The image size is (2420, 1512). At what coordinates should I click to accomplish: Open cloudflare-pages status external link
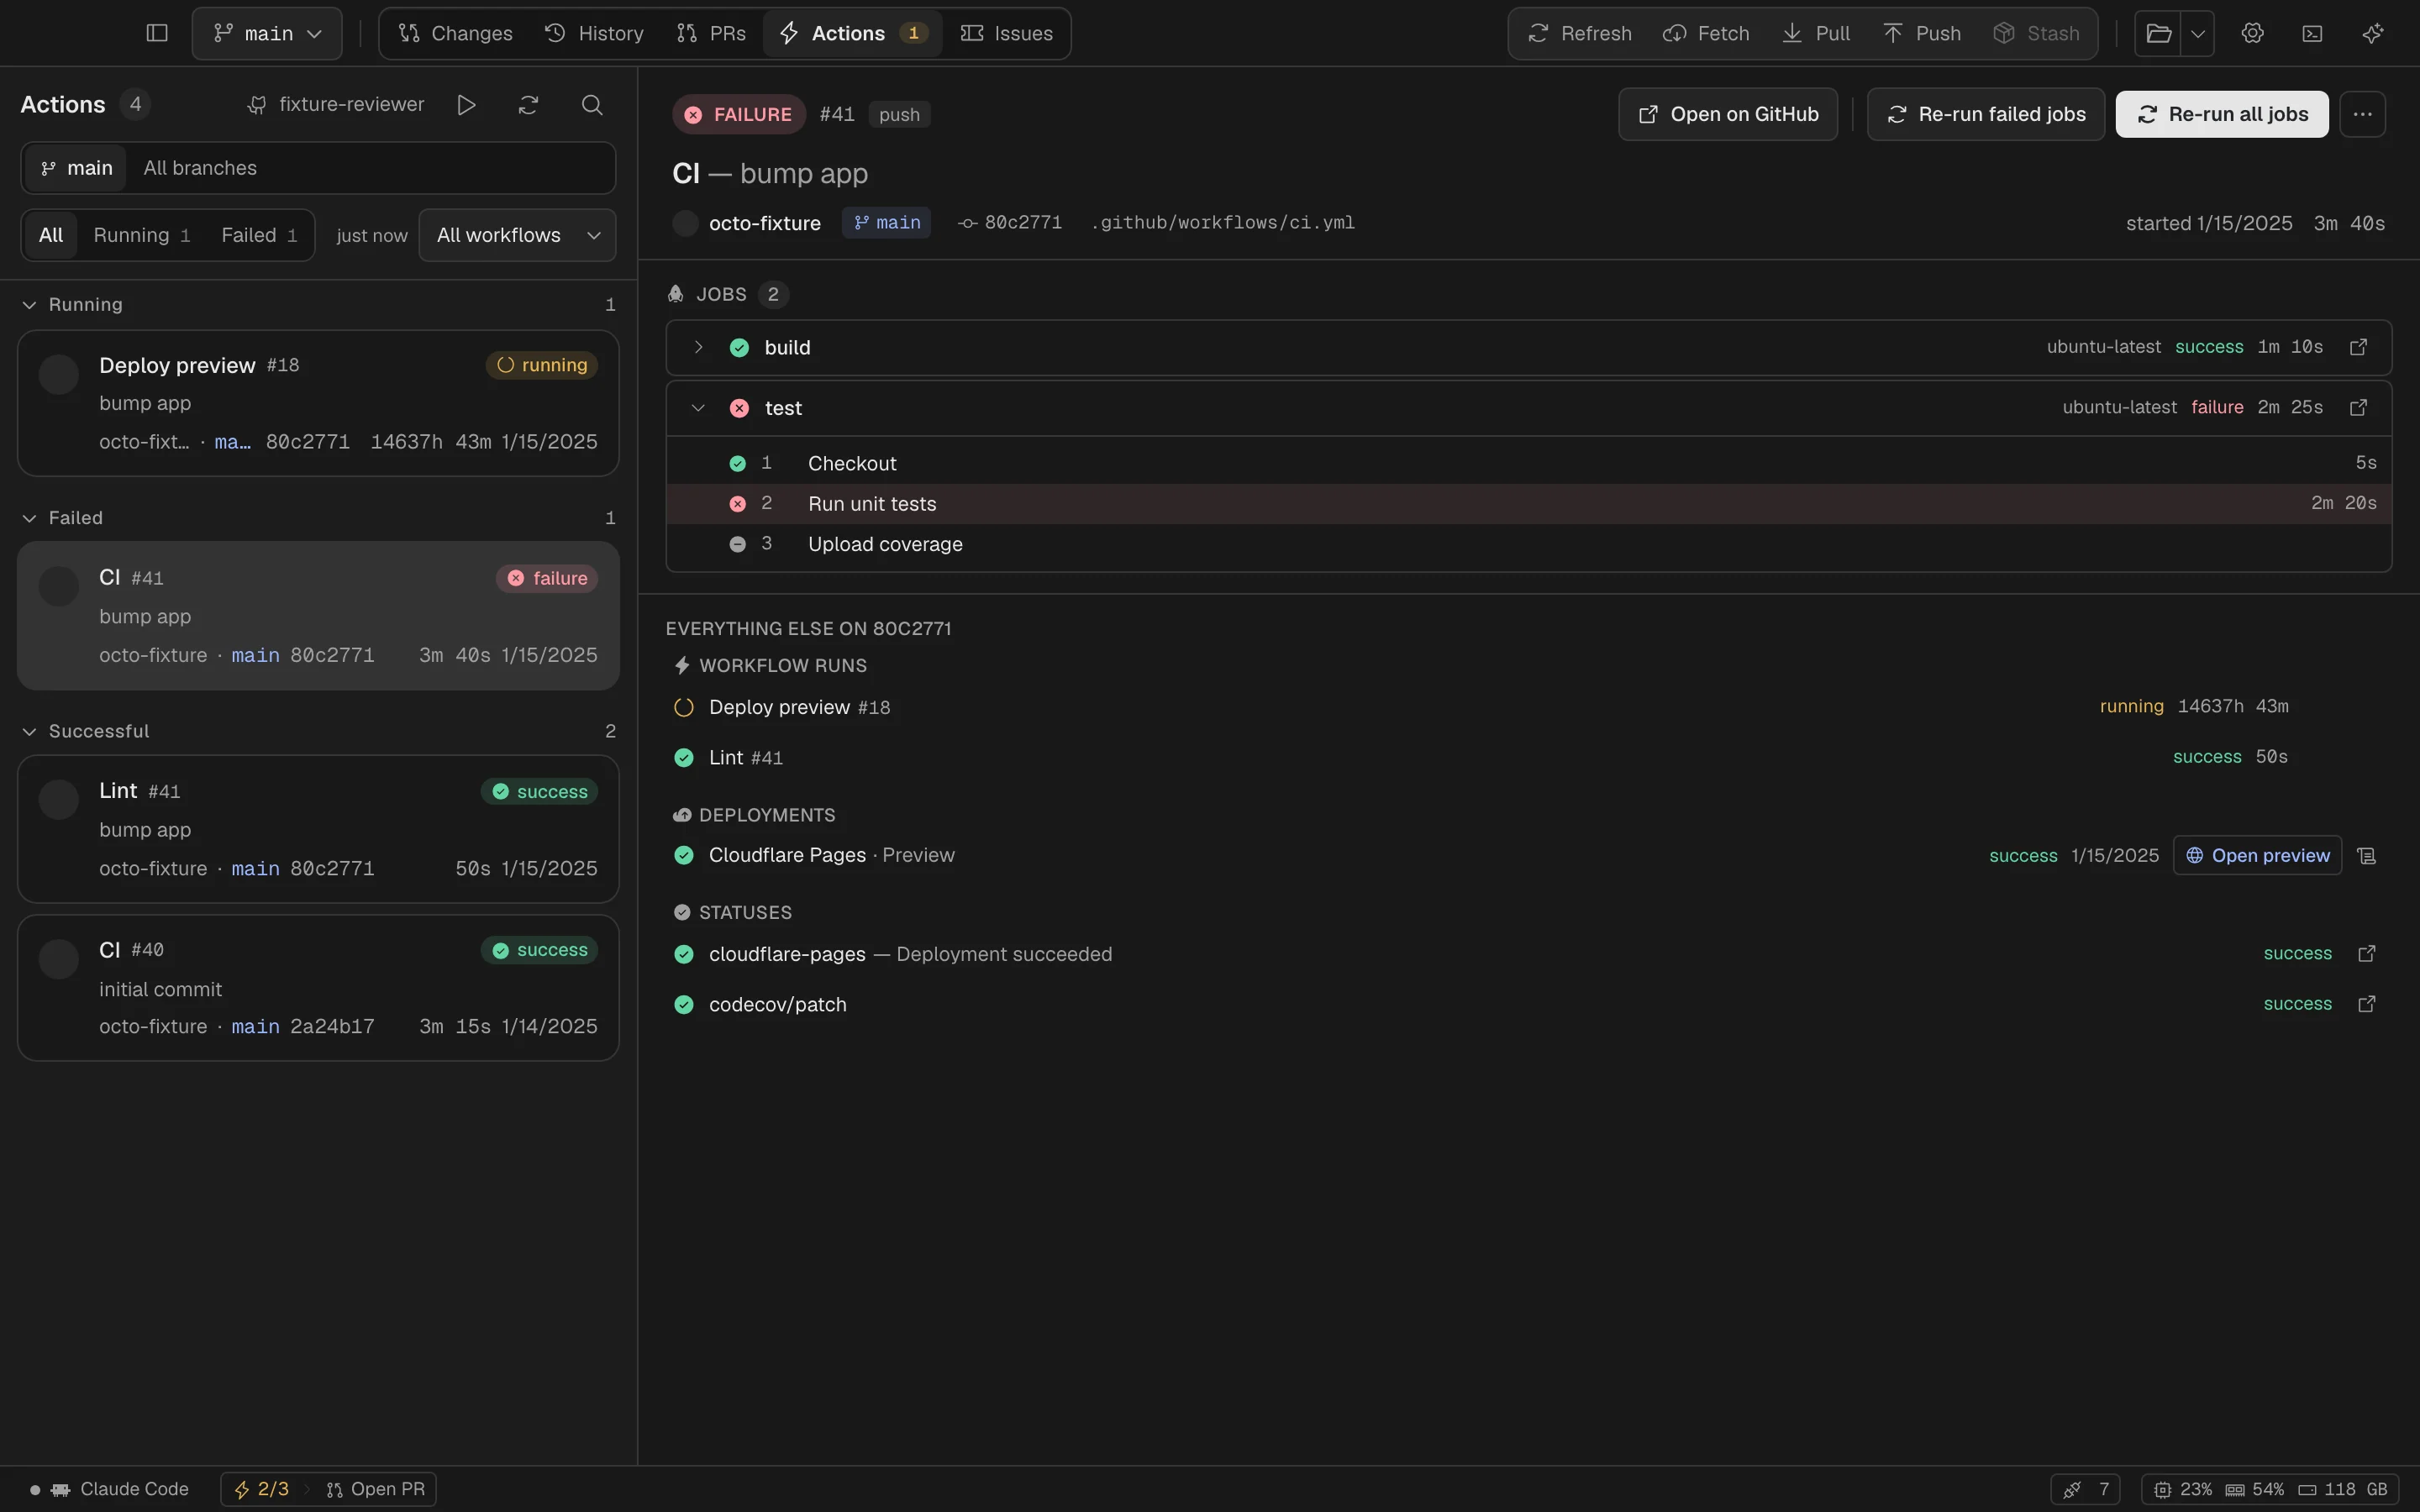click(x=2366, y=954)
